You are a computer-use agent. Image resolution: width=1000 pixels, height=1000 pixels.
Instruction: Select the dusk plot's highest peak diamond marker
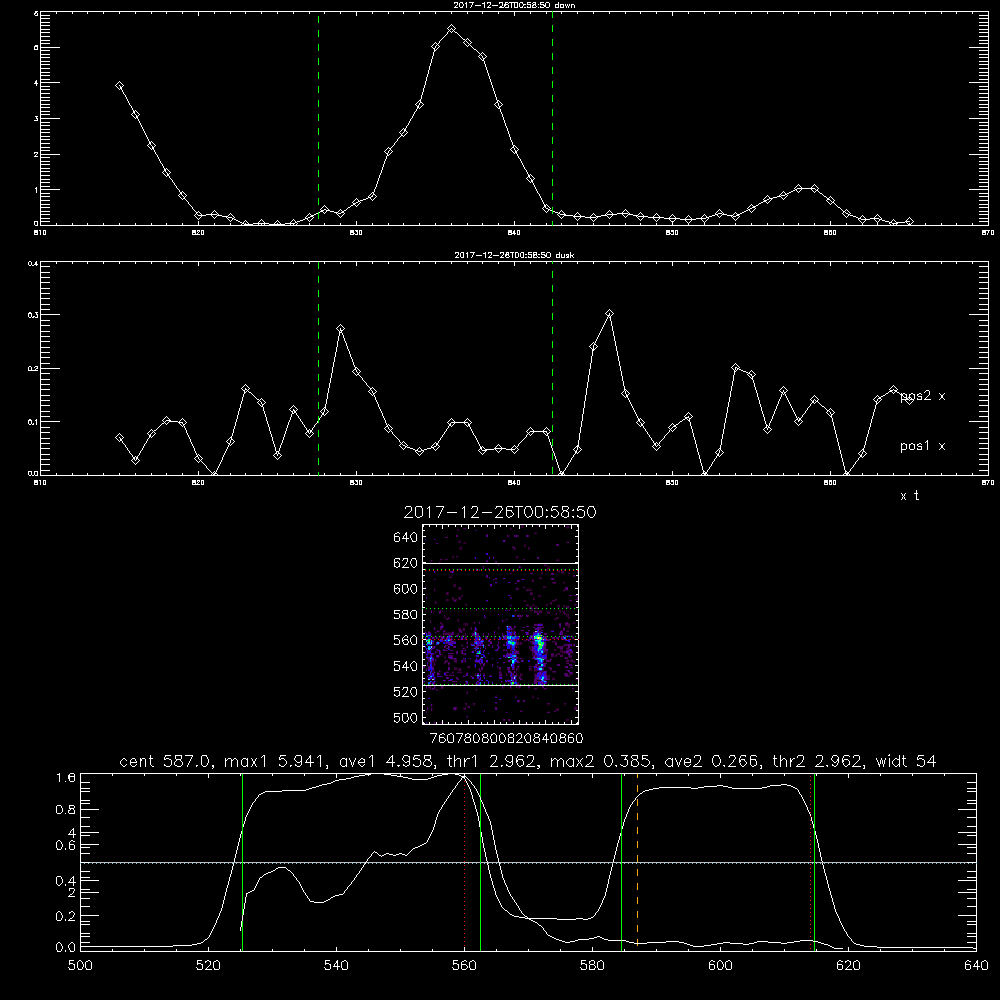(610, 314)
